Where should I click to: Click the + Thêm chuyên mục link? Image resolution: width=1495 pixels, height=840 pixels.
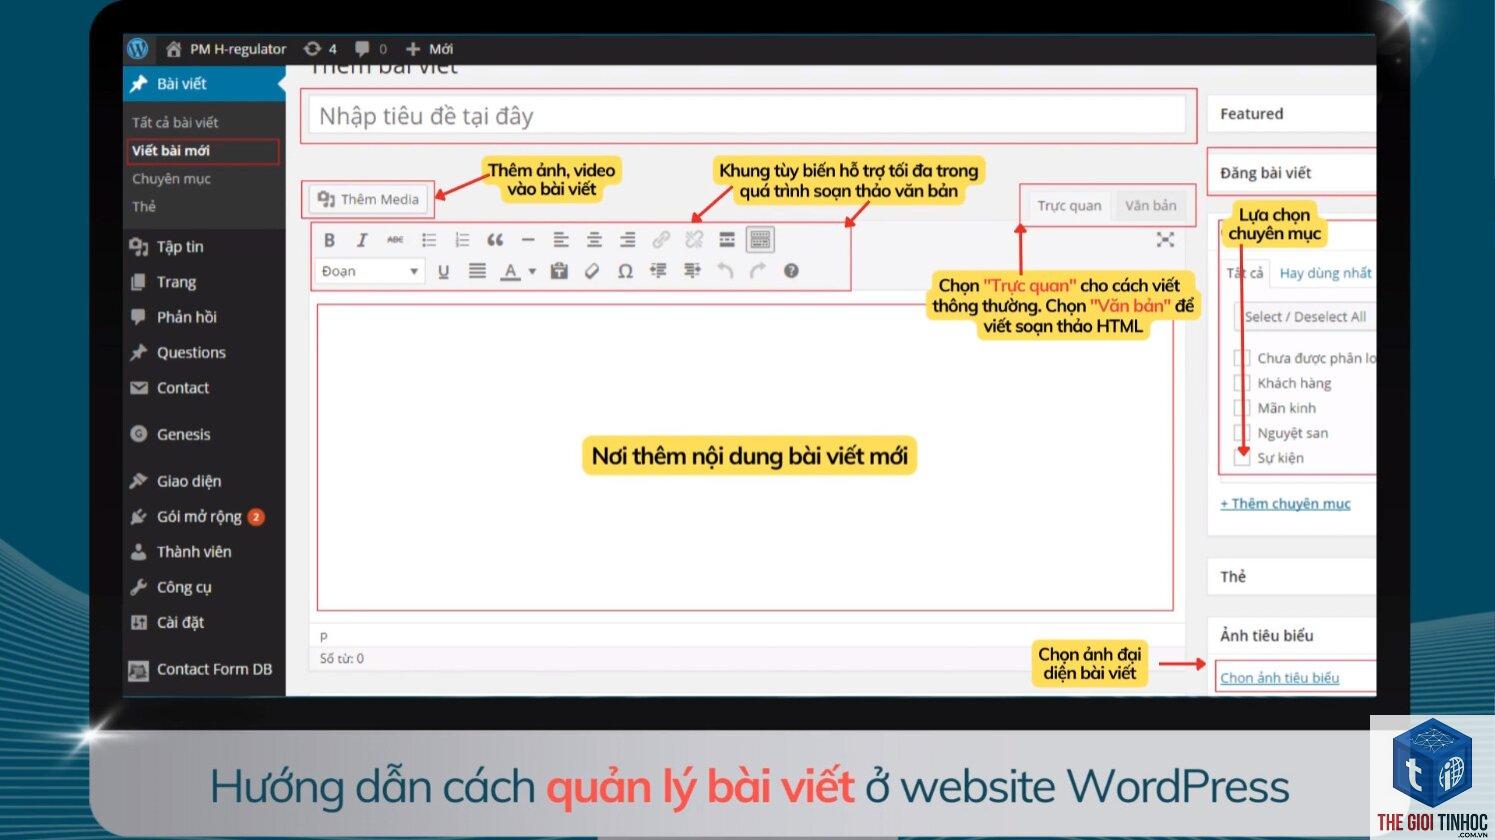click(1285, 503)
